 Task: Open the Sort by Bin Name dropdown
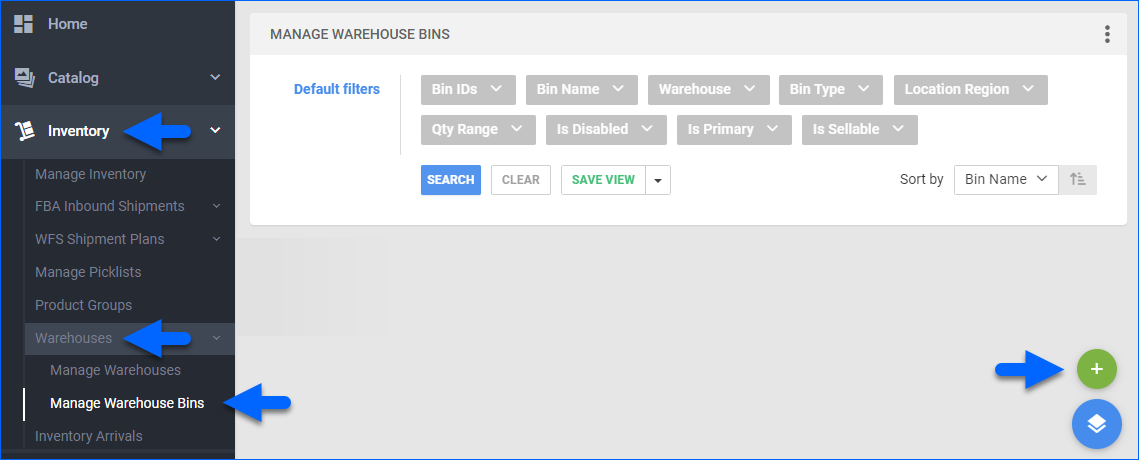(x=1005, y=180)
